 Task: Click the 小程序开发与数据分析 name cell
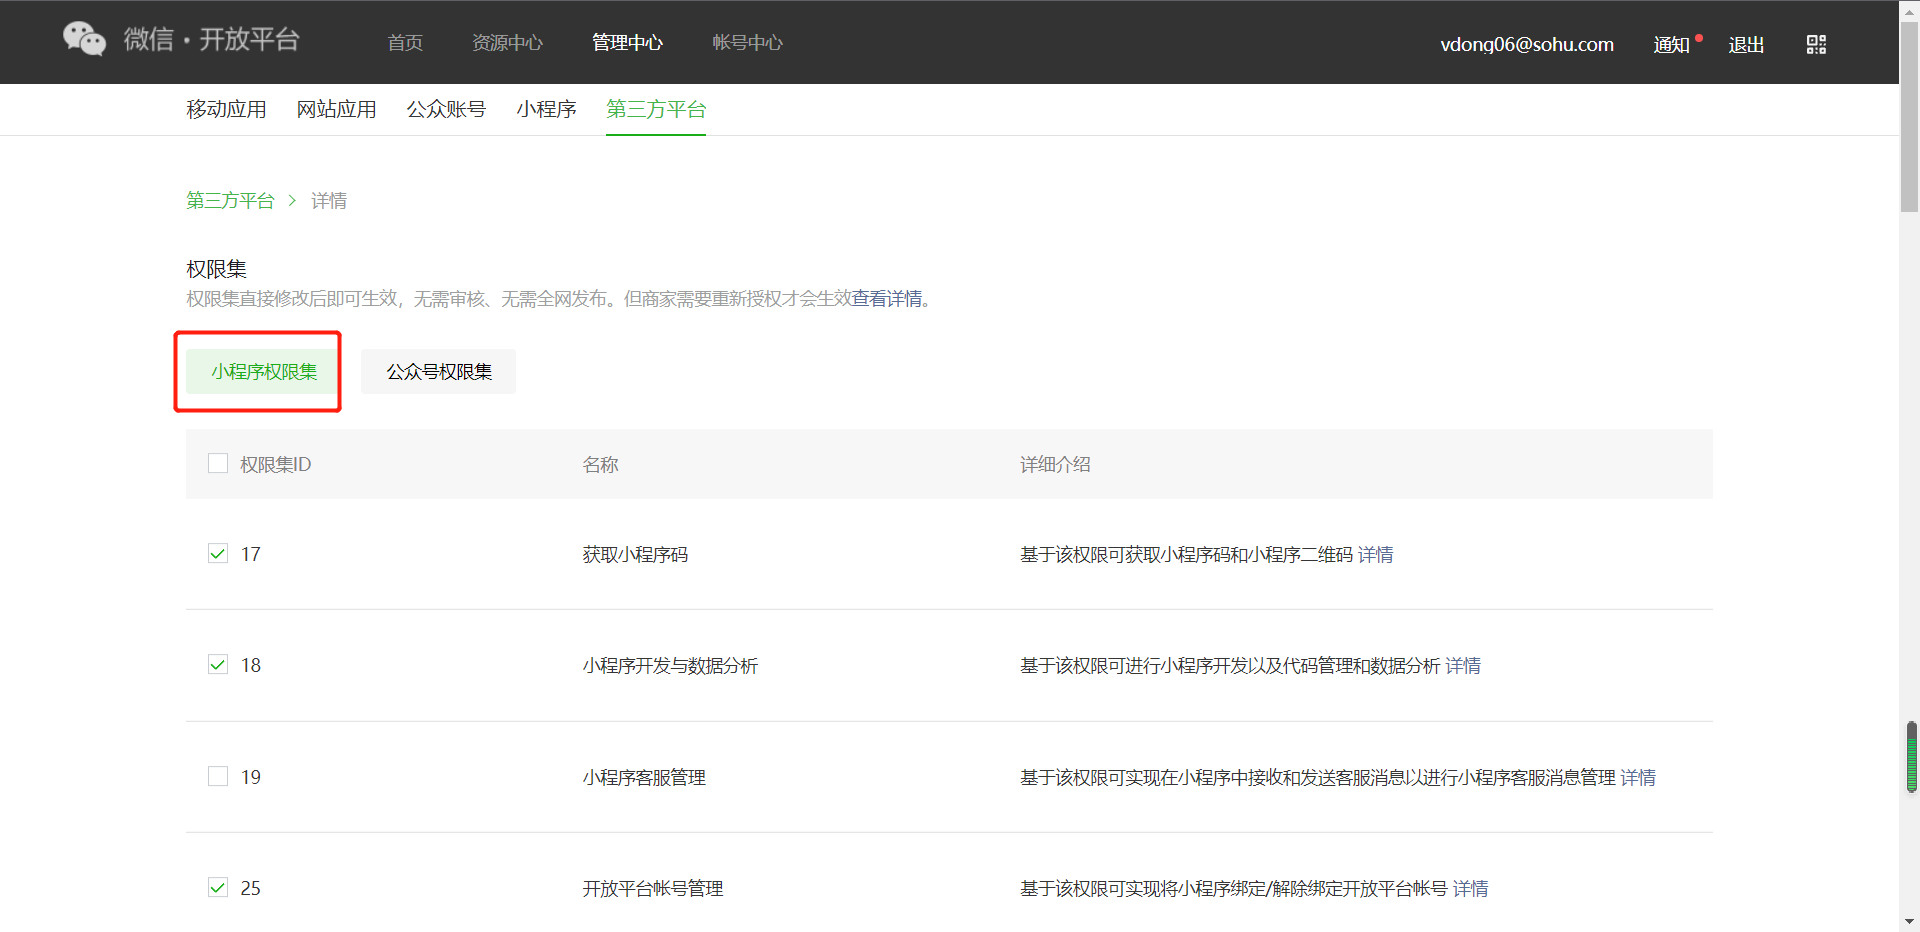tap(670, 665)
